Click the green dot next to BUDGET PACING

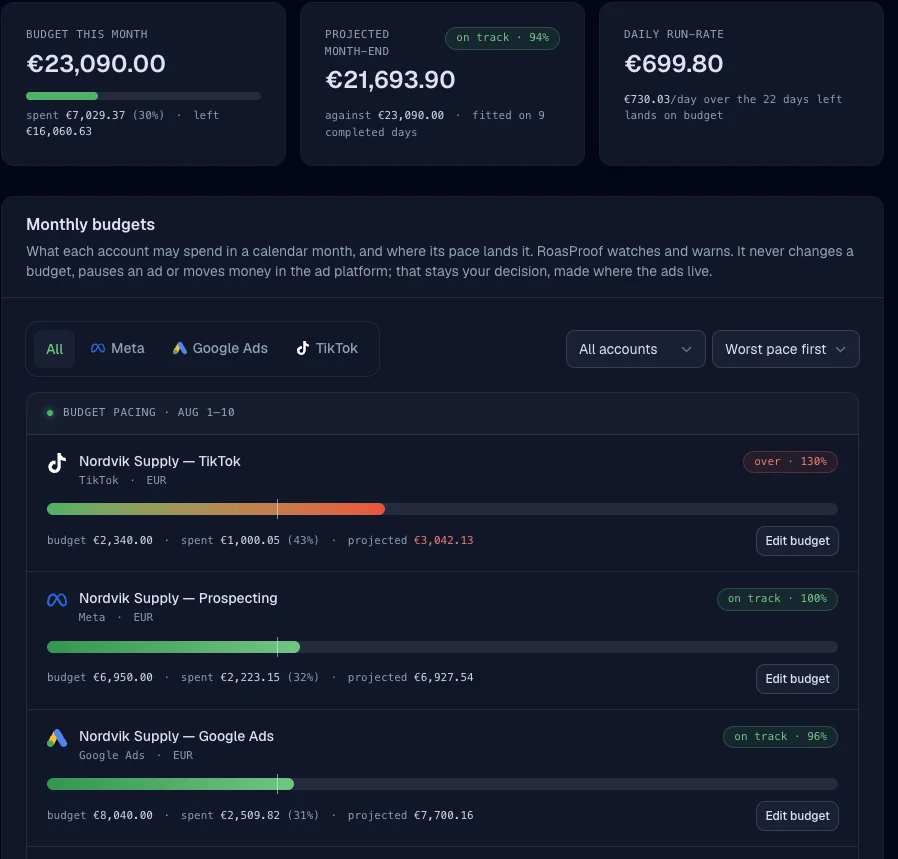[x=50, y=412]
